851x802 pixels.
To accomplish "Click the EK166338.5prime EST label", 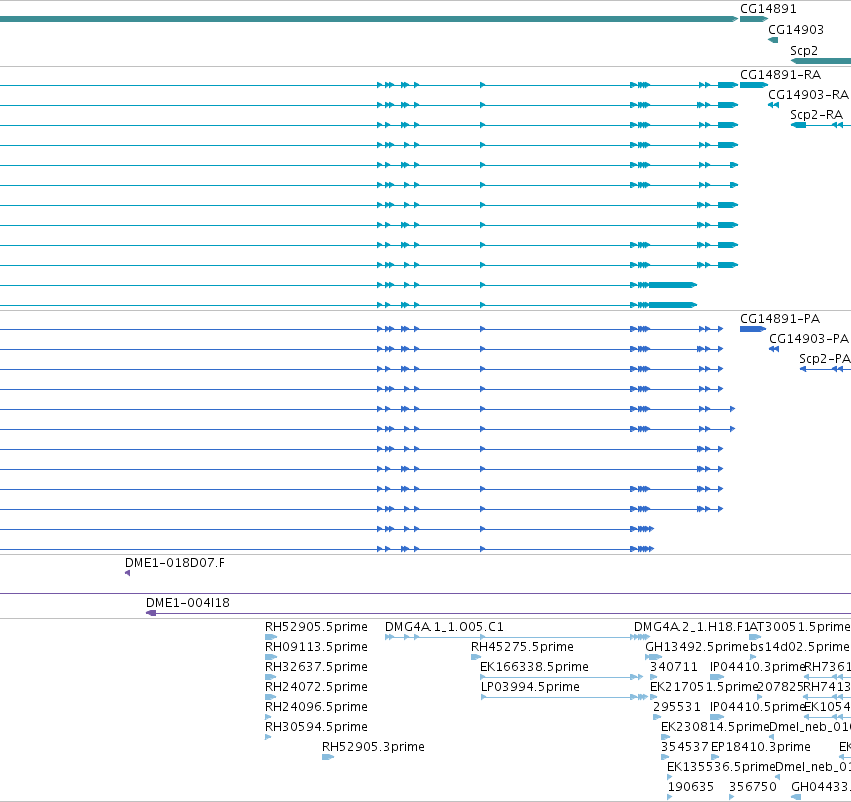I will tap(534, 667).
